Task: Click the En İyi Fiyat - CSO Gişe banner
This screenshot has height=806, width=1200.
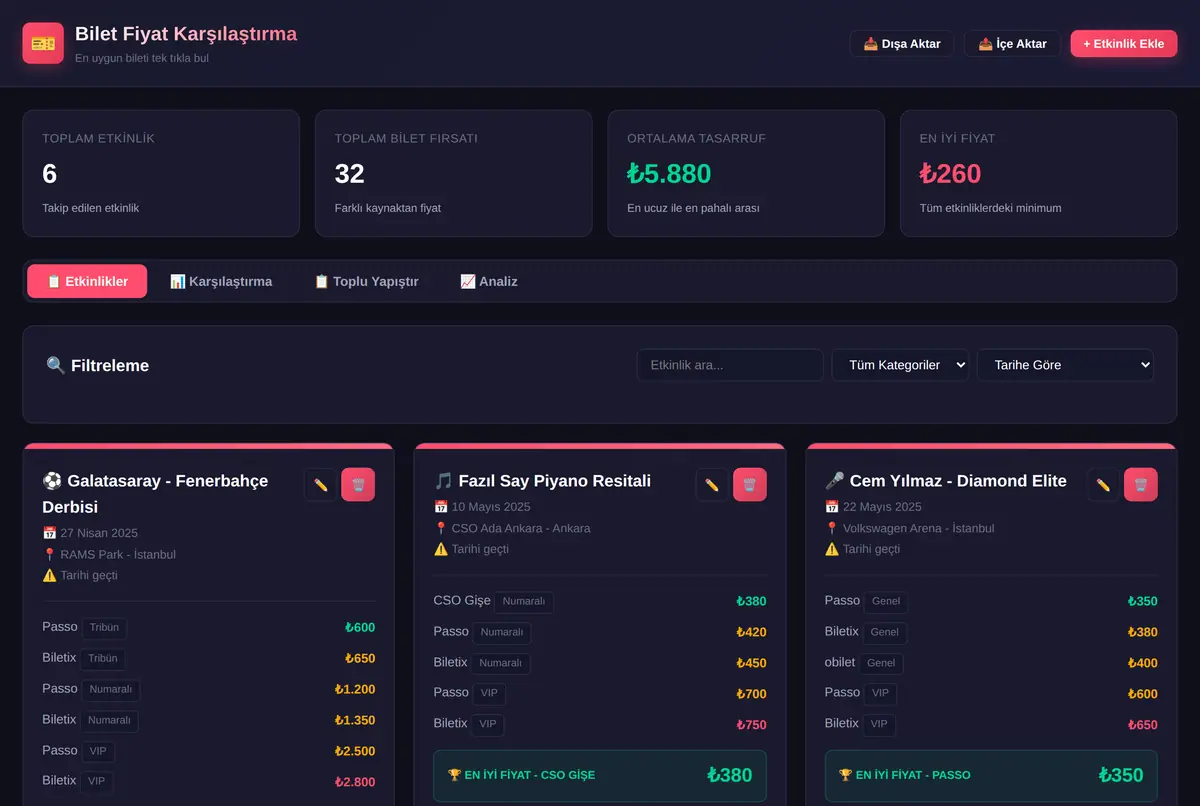Action: 600,775
